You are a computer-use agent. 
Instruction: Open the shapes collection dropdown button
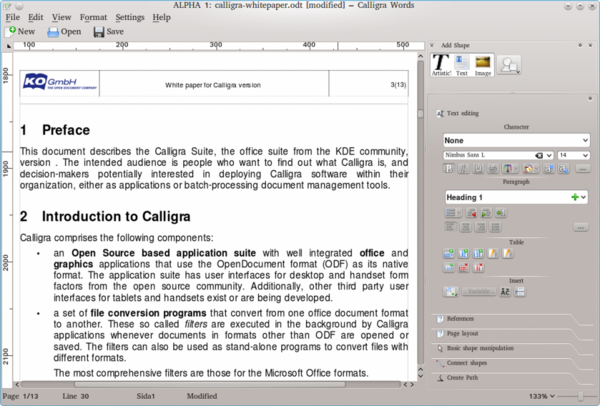[509, 65]
